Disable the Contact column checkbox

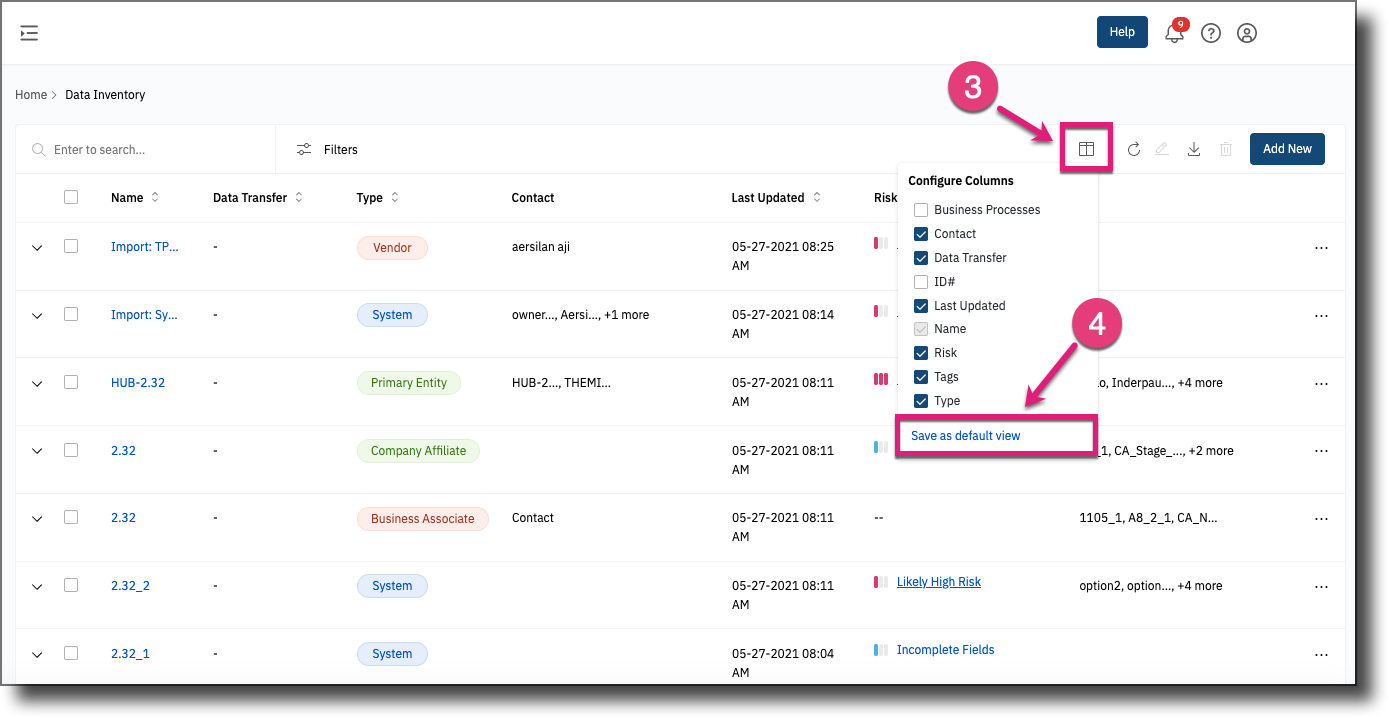(x=920, y=233)
